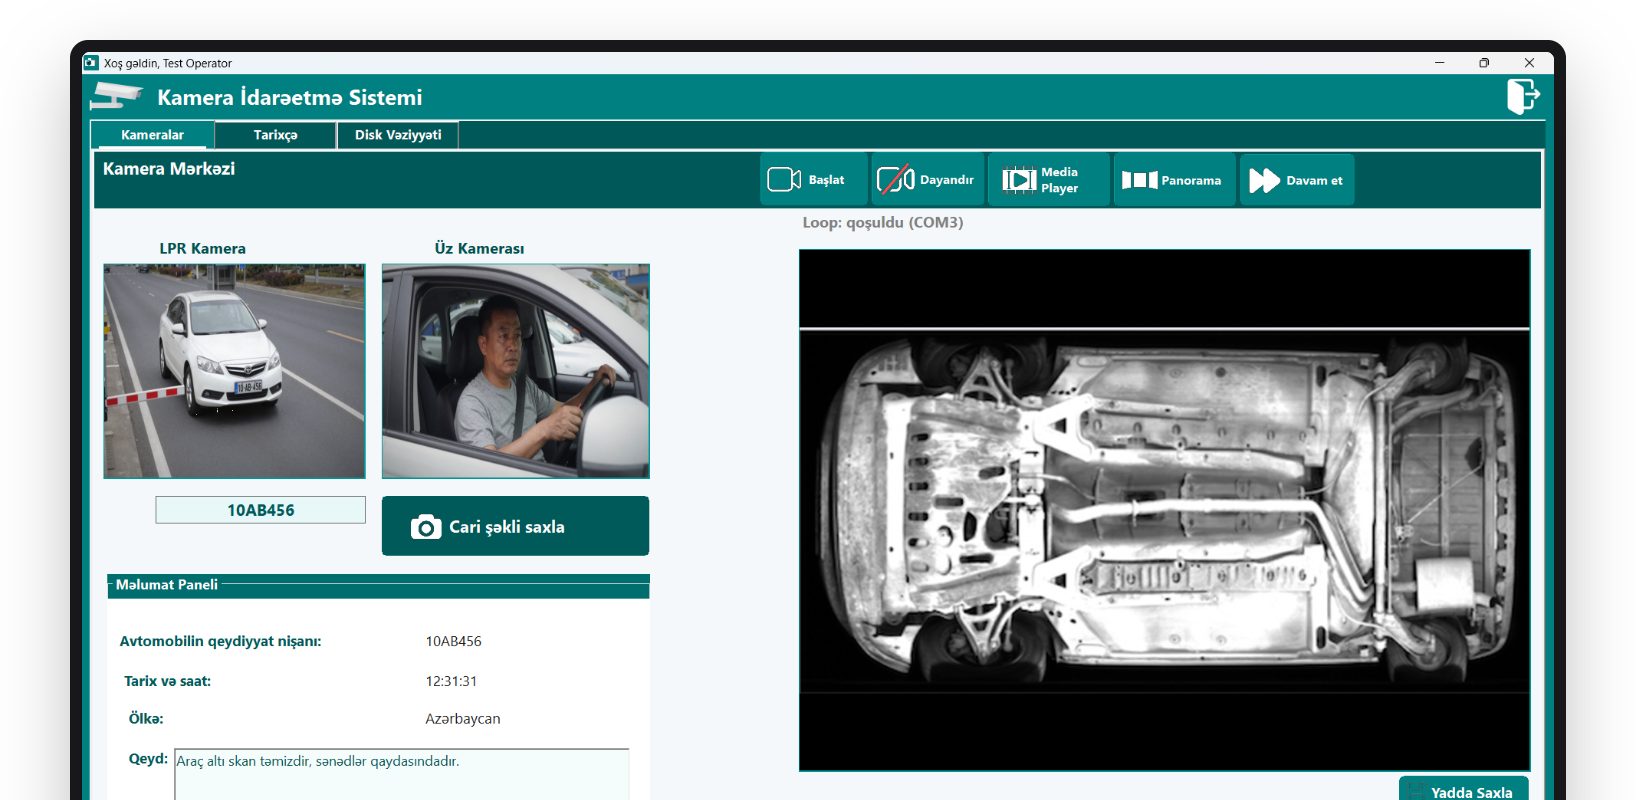Click the vehicle undercarriage scan image

point(1164,510)
